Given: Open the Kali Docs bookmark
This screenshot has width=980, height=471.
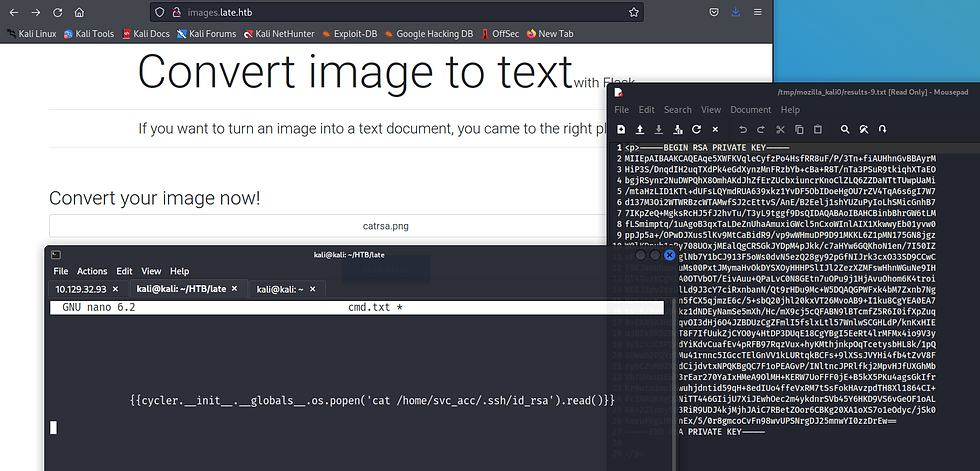Looking at the screenshot, I should [x=146, y=34].
